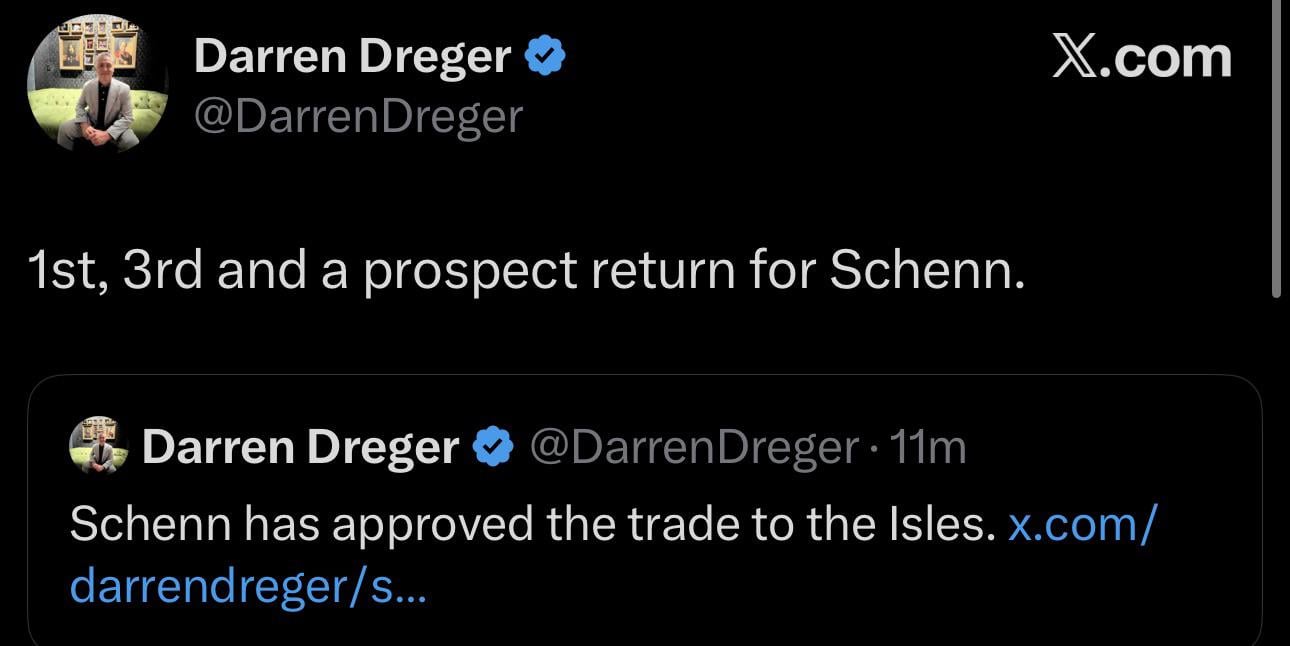1290x646 pixels.
Task: Open Darren Dreger's large profile photo
Action: pos(97,84)
